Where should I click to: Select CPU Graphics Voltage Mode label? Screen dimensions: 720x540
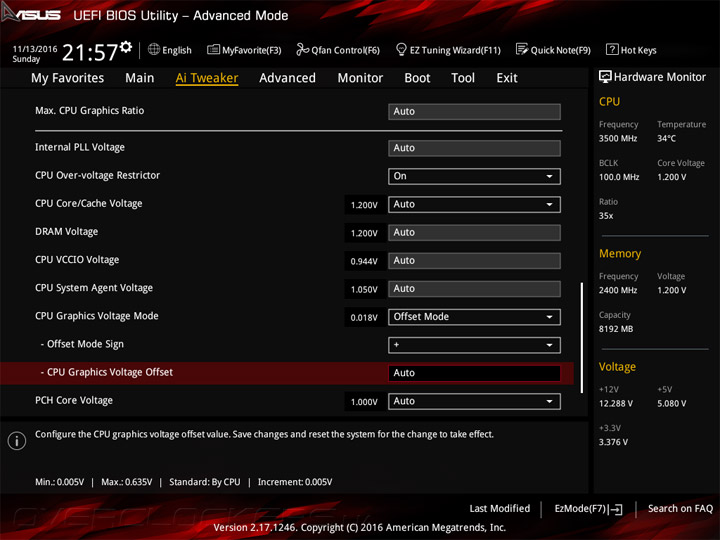(96, 316)
